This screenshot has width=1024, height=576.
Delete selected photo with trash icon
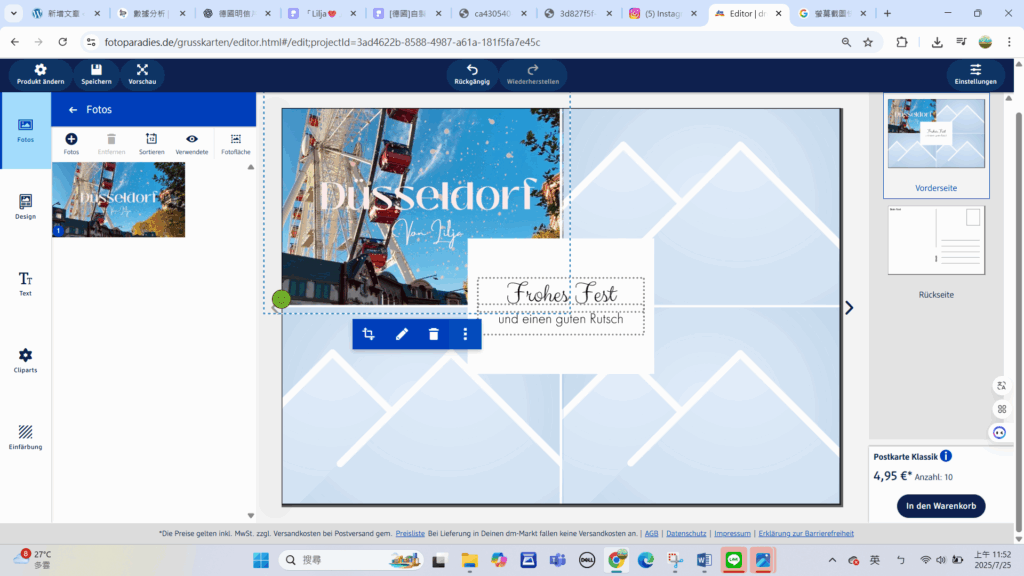click(x=433, y=334)
